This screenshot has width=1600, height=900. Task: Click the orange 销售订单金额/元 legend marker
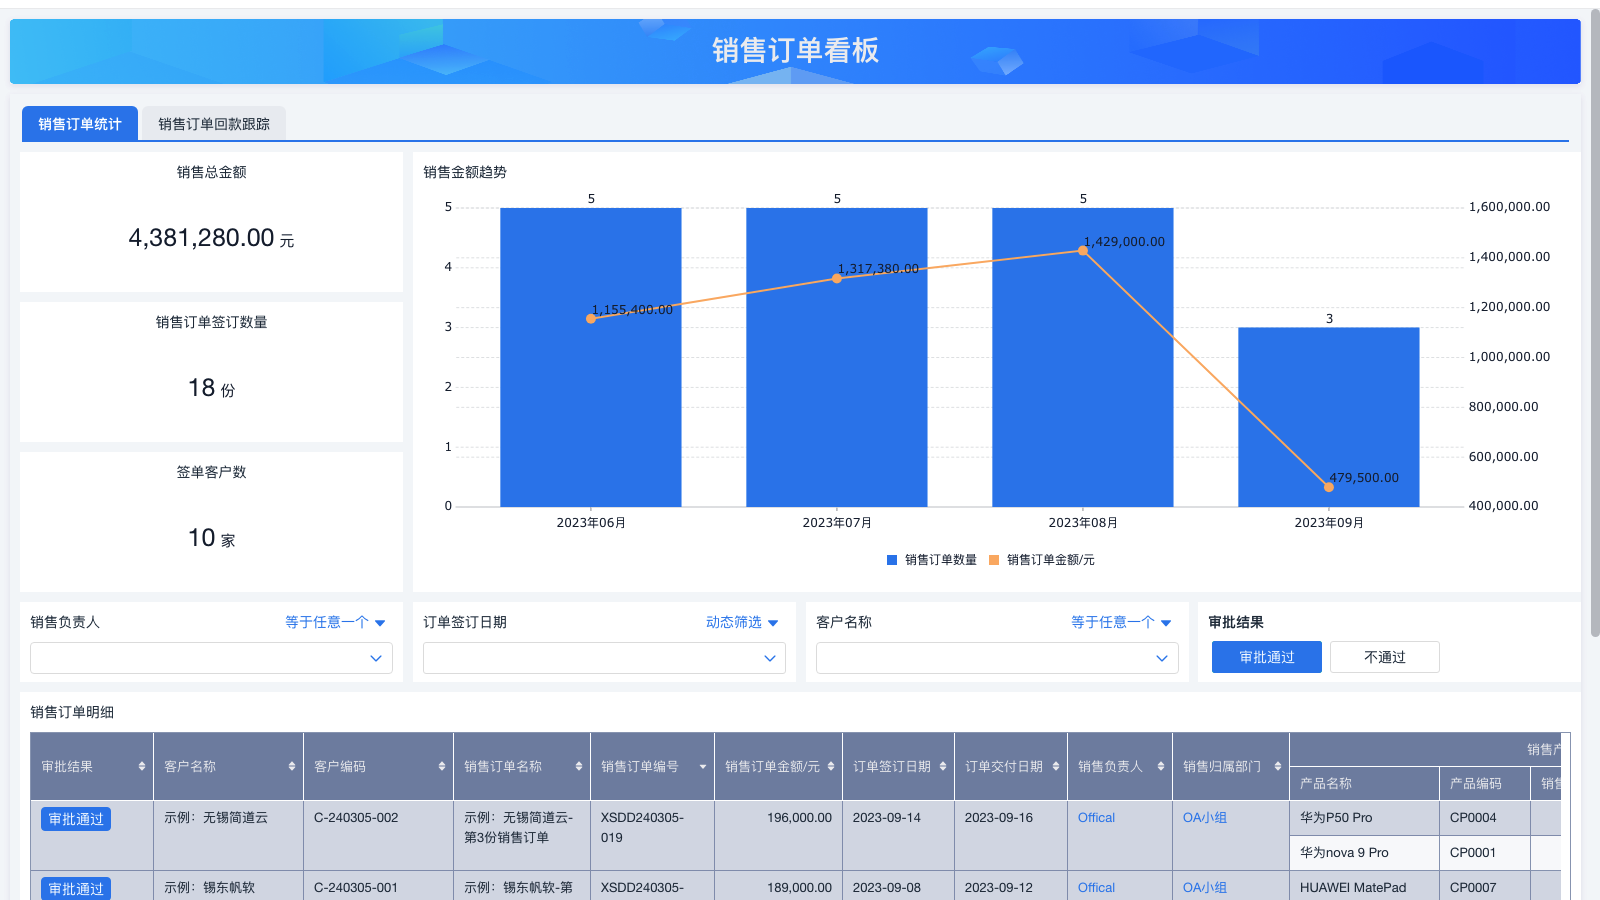coord(993,560)
